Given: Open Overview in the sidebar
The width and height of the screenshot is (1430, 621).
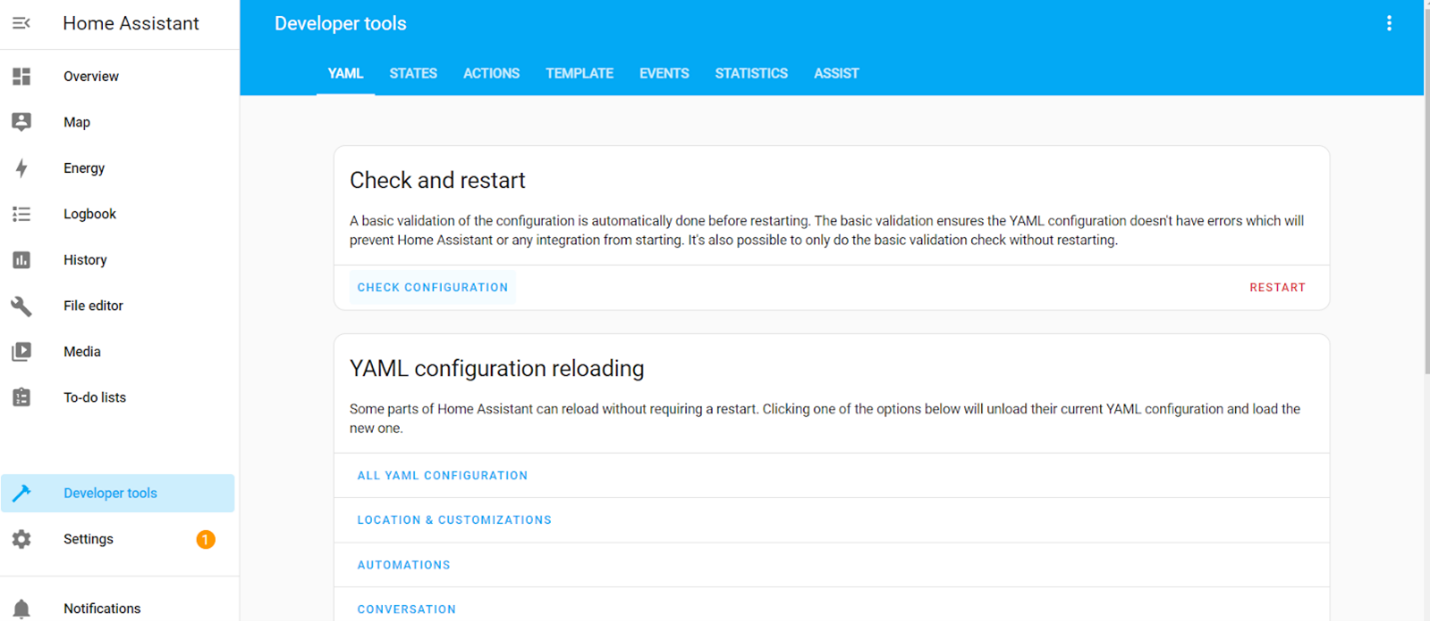Looking at the screenshot, I should (118, 76).
